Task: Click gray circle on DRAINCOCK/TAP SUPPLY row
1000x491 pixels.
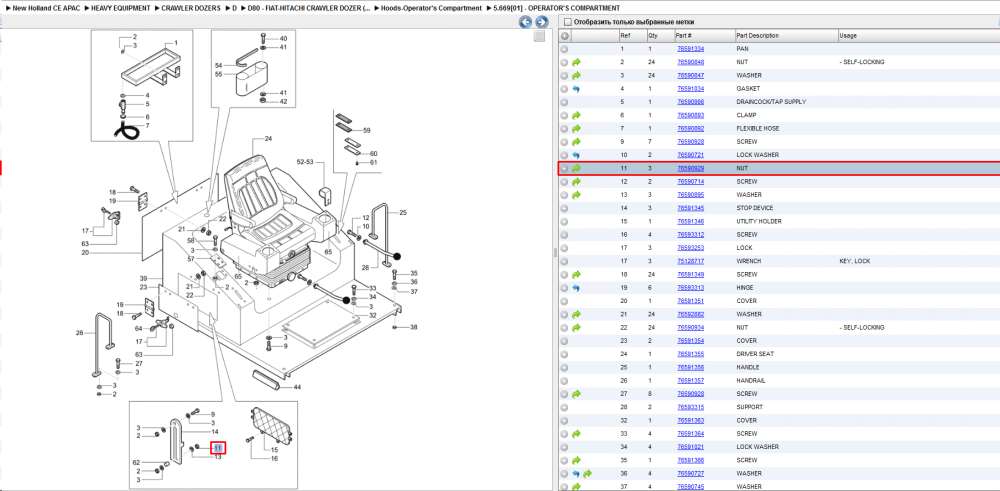Action: coord(564,102)
